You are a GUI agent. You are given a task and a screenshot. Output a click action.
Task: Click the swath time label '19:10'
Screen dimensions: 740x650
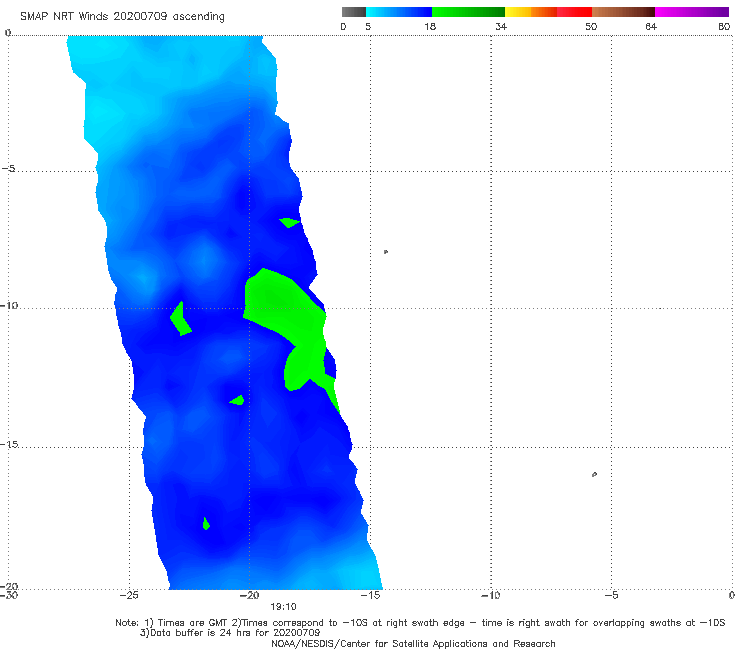pos(283,607)
